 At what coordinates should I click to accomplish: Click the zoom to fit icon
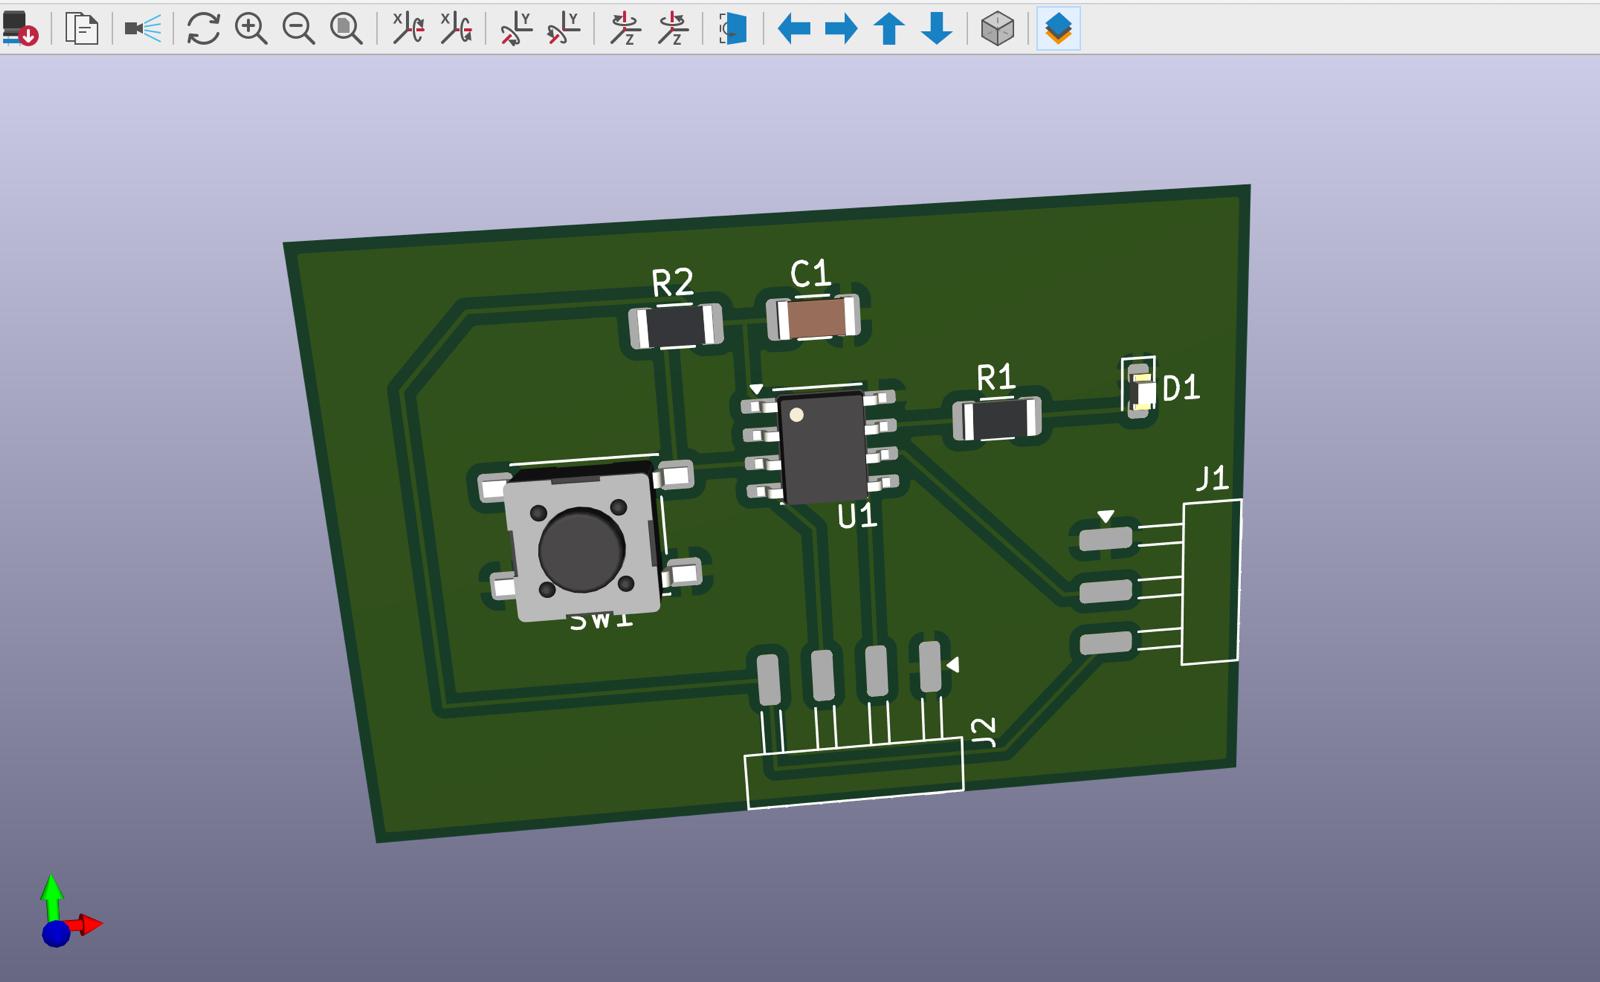pos(347,28)
